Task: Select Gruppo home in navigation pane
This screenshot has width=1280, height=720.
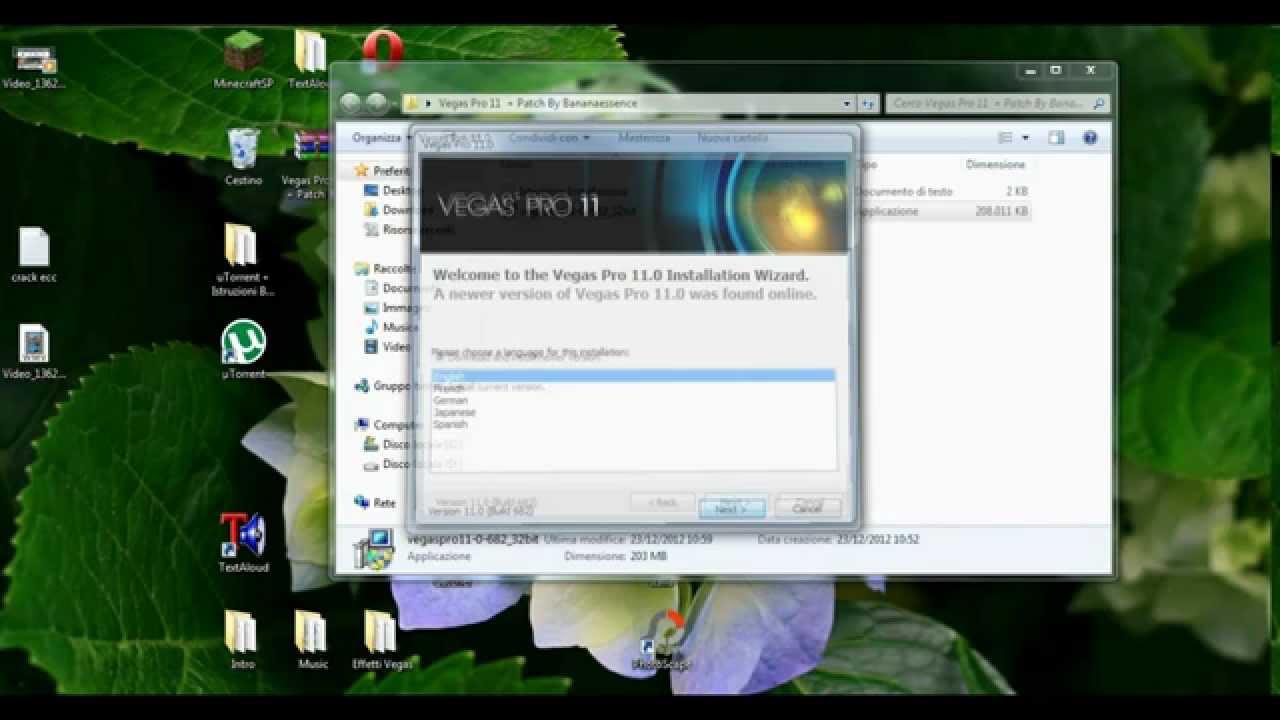Action: click(x=383, y=386)
